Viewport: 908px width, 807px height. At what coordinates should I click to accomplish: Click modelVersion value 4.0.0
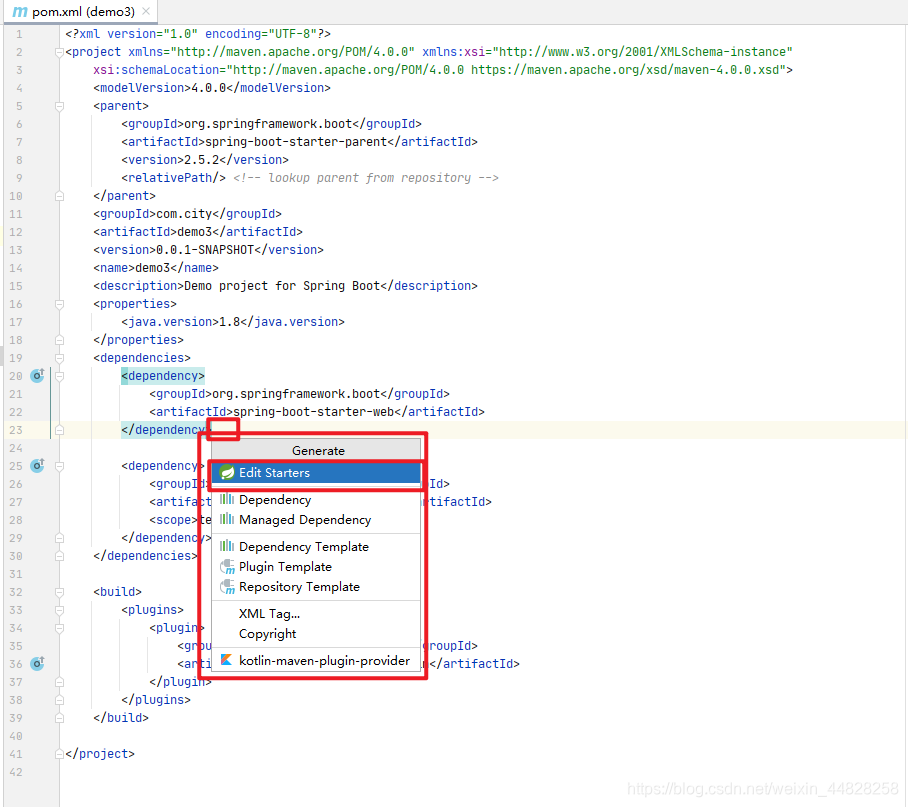click(208, 87)
